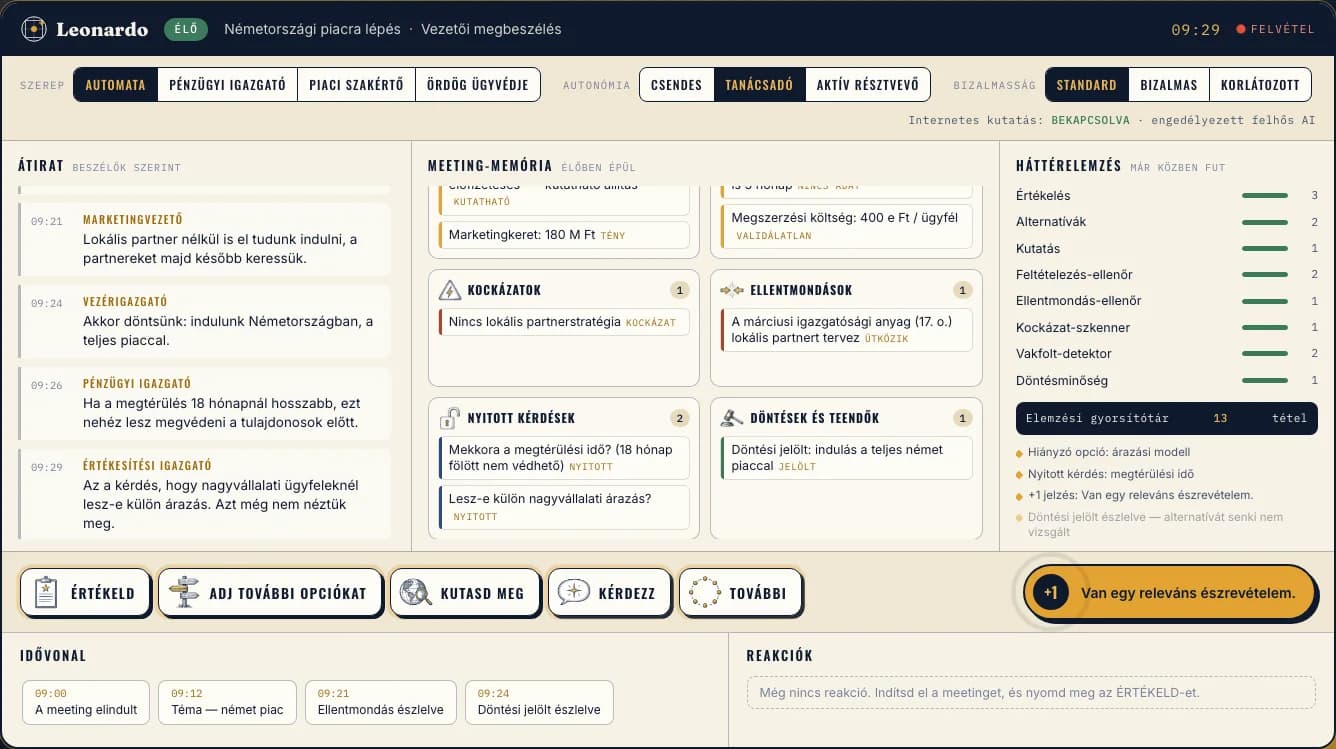The width and height of the screenshot is (1336, 749).
Task: Click the globe magnifier icon on KUTASD MEG
Action: (415, 593)
